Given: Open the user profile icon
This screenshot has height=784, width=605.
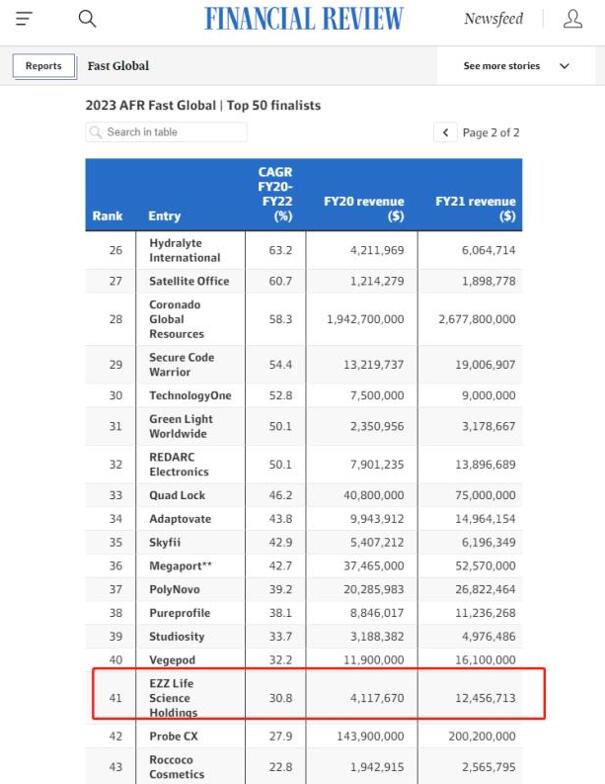Looking at the screenshot, I should pos(573,19).
